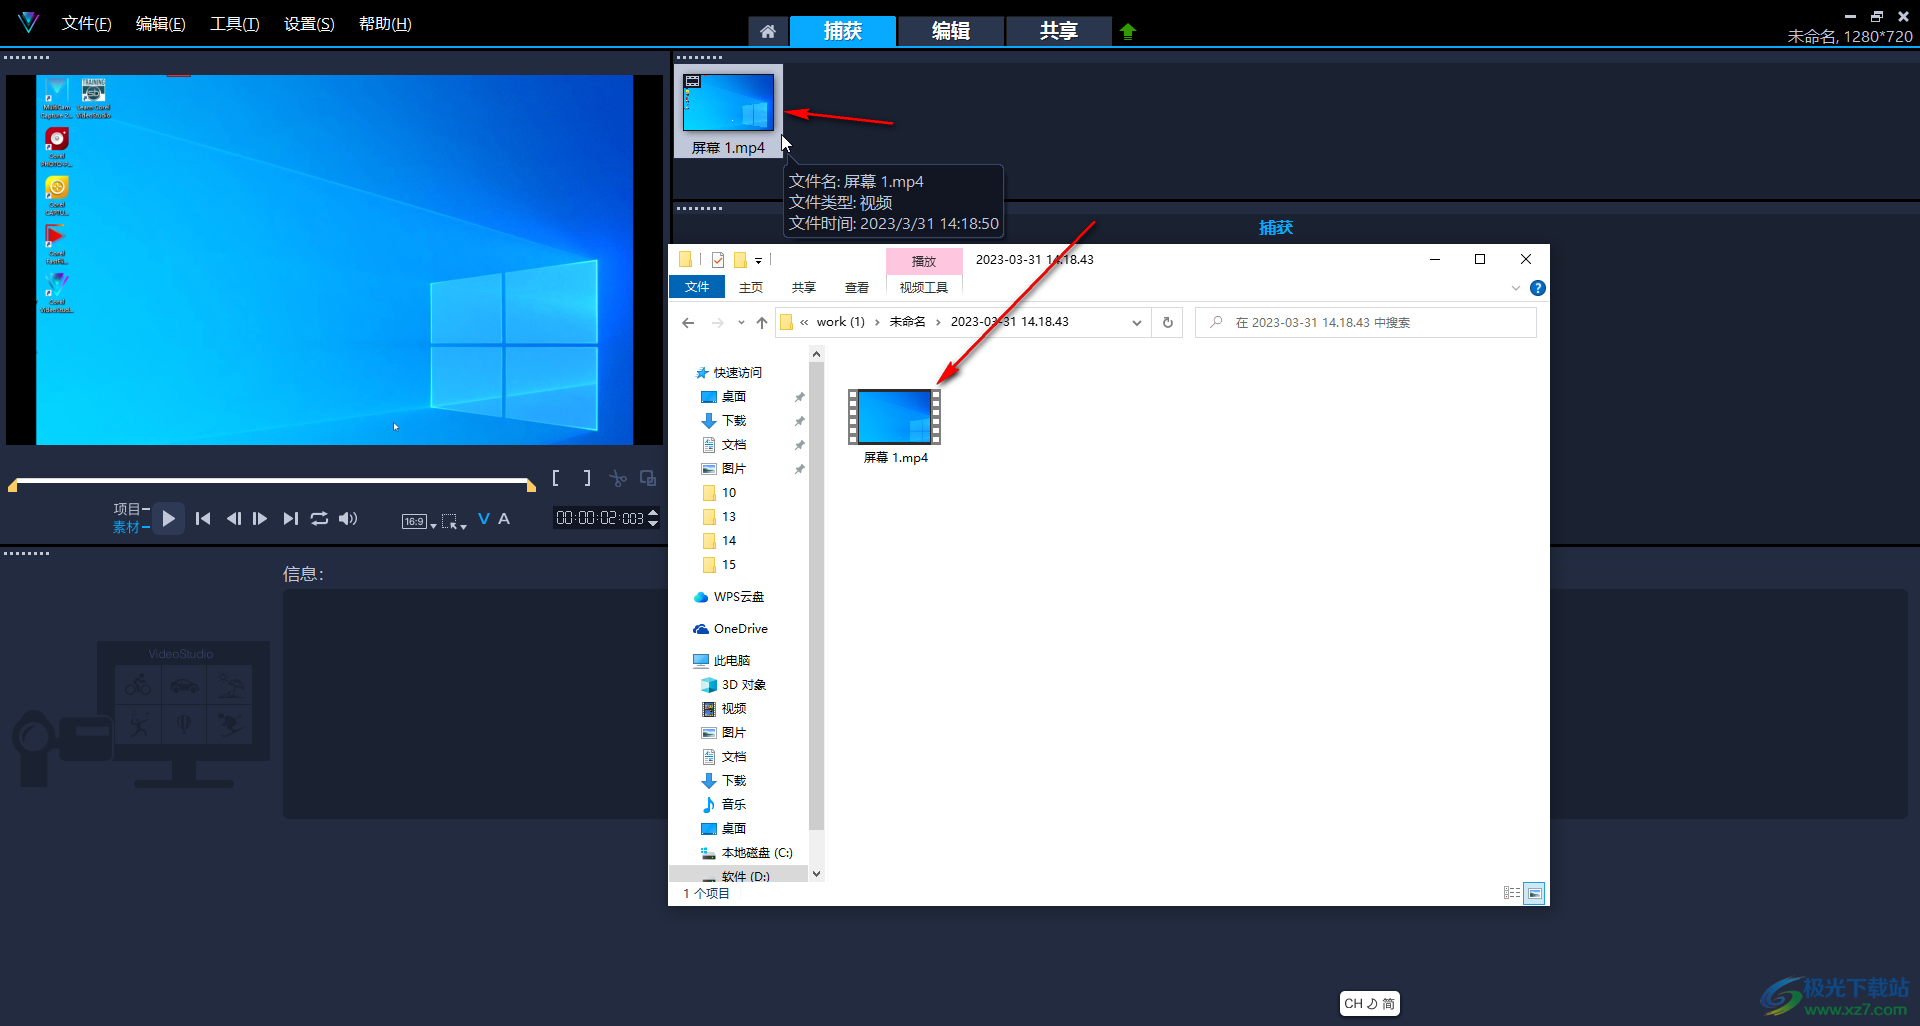Open Explorer 文件 ribbon tab
This screenshot has height=1026, width=1920.
pyautogui.click(x=697, y=287)
